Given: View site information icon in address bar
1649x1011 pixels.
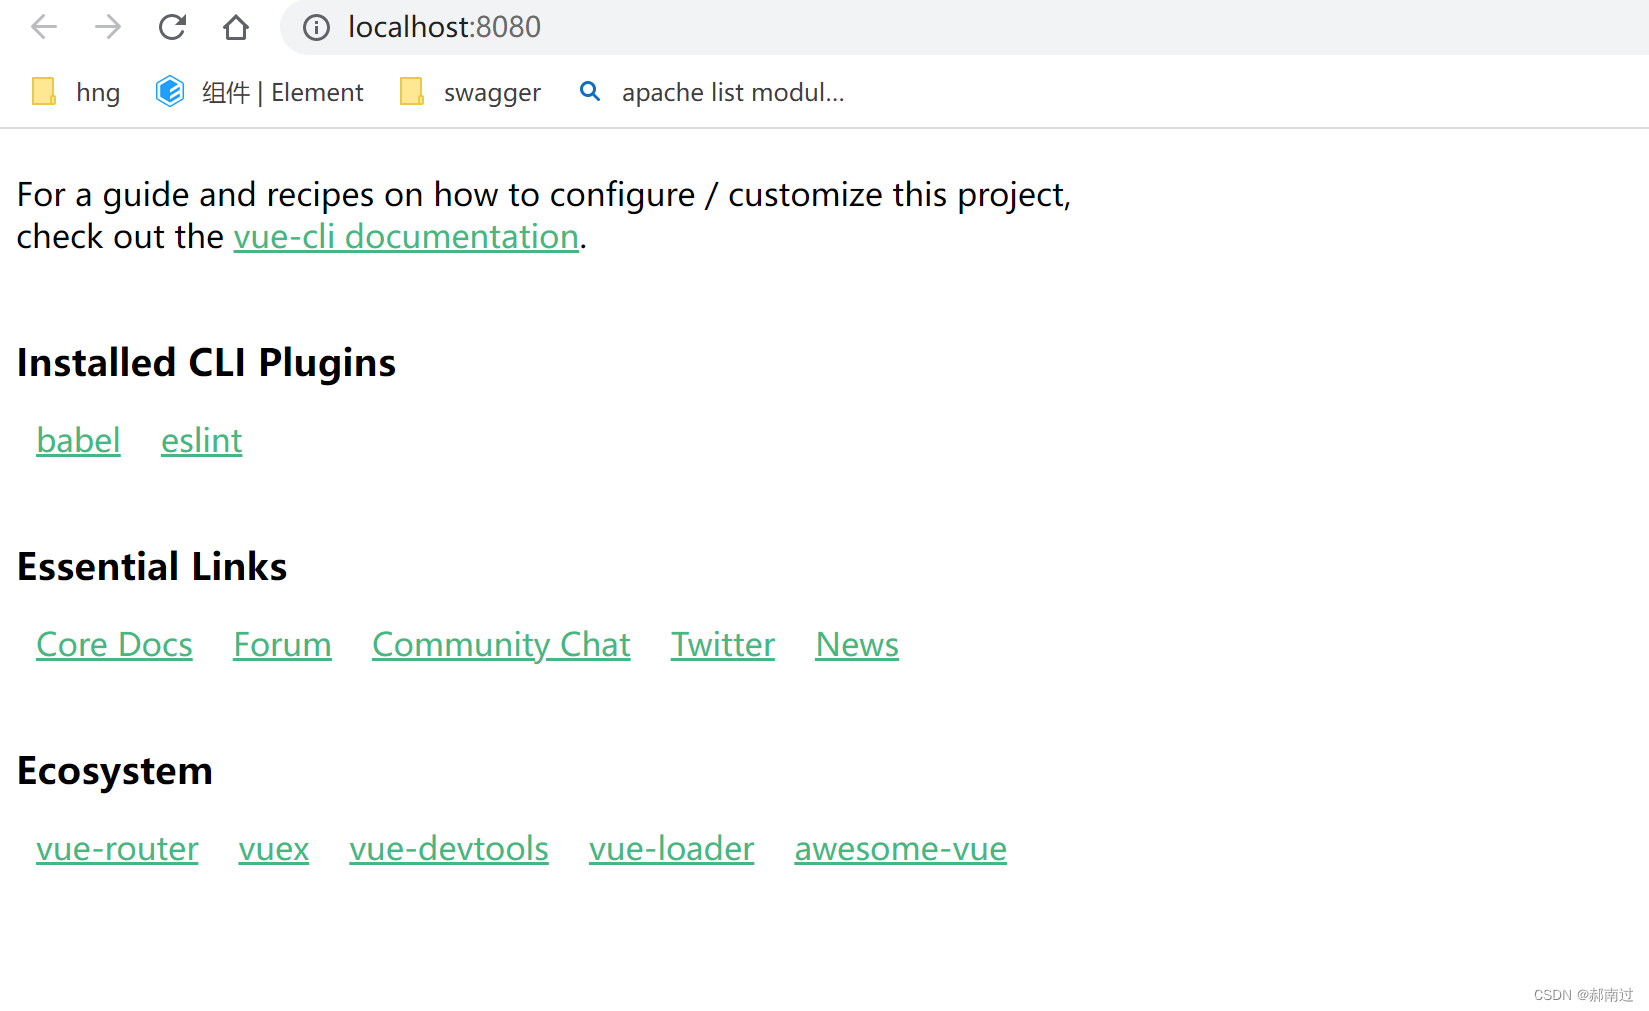Looking at the screenshot, I should [316, 28].
